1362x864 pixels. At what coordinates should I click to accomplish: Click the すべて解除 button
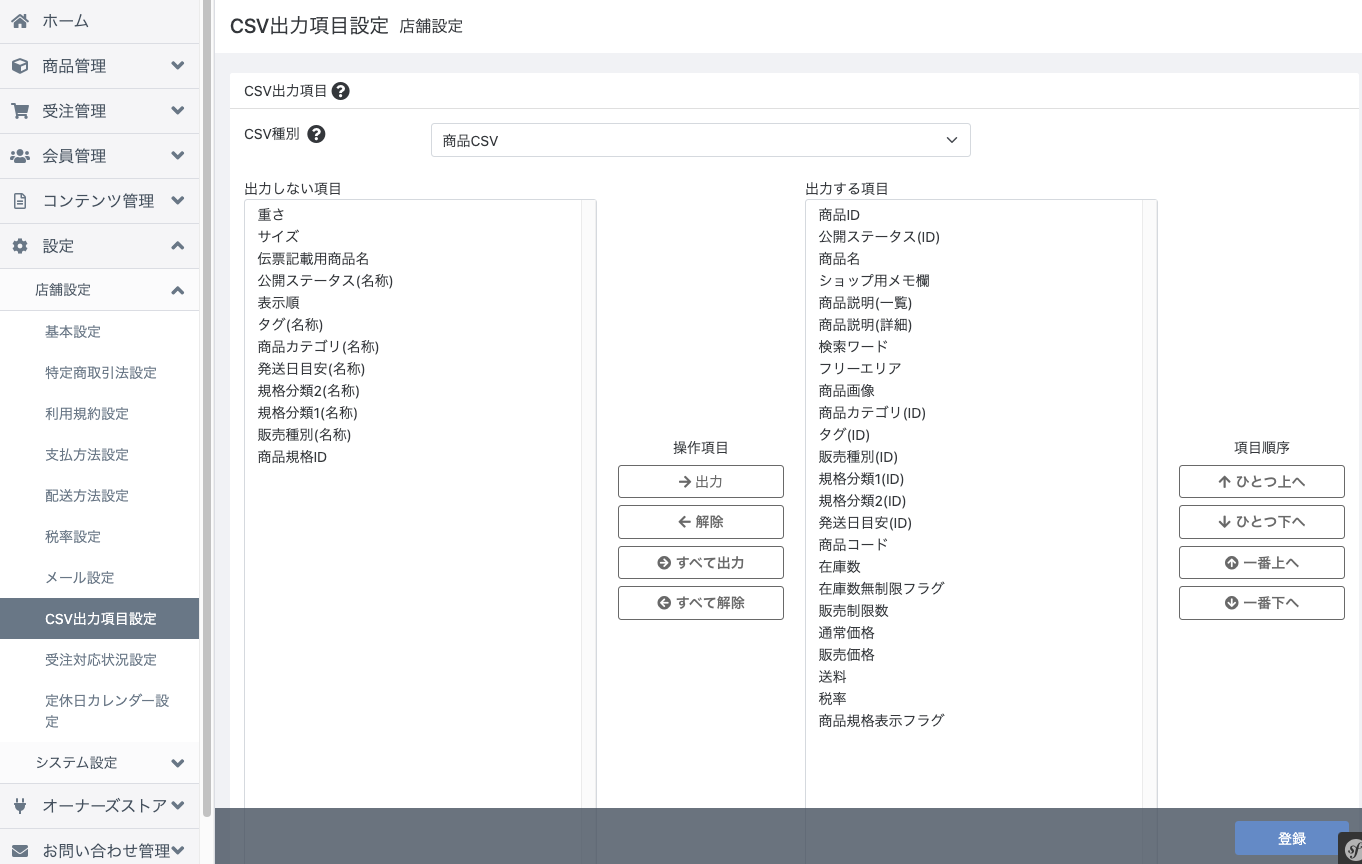pyautogui.click(x=700, y=603)
